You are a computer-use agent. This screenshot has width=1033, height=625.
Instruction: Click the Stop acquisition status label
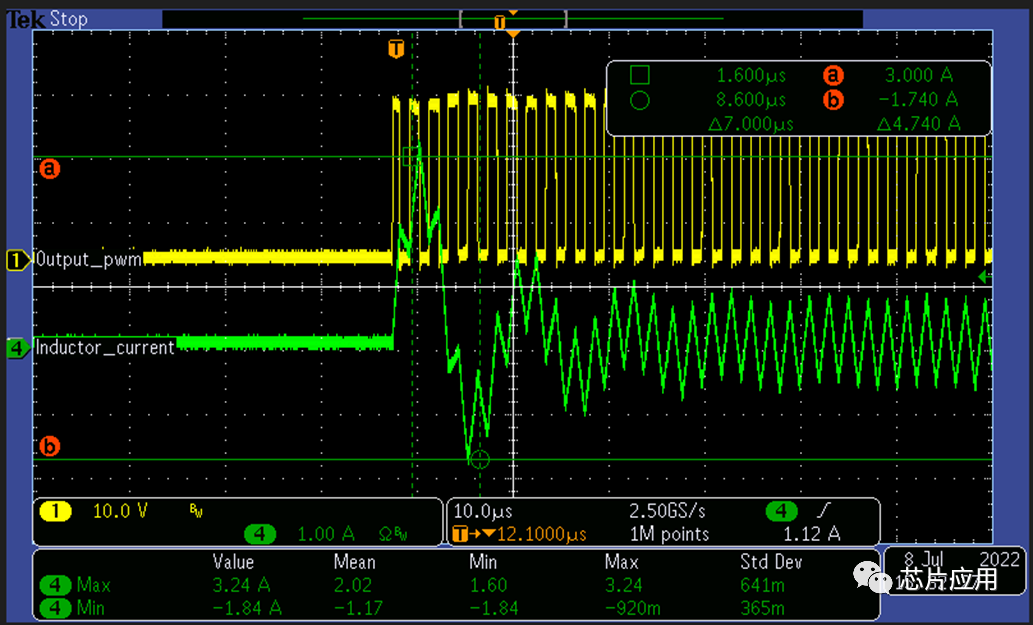[68, 18]
